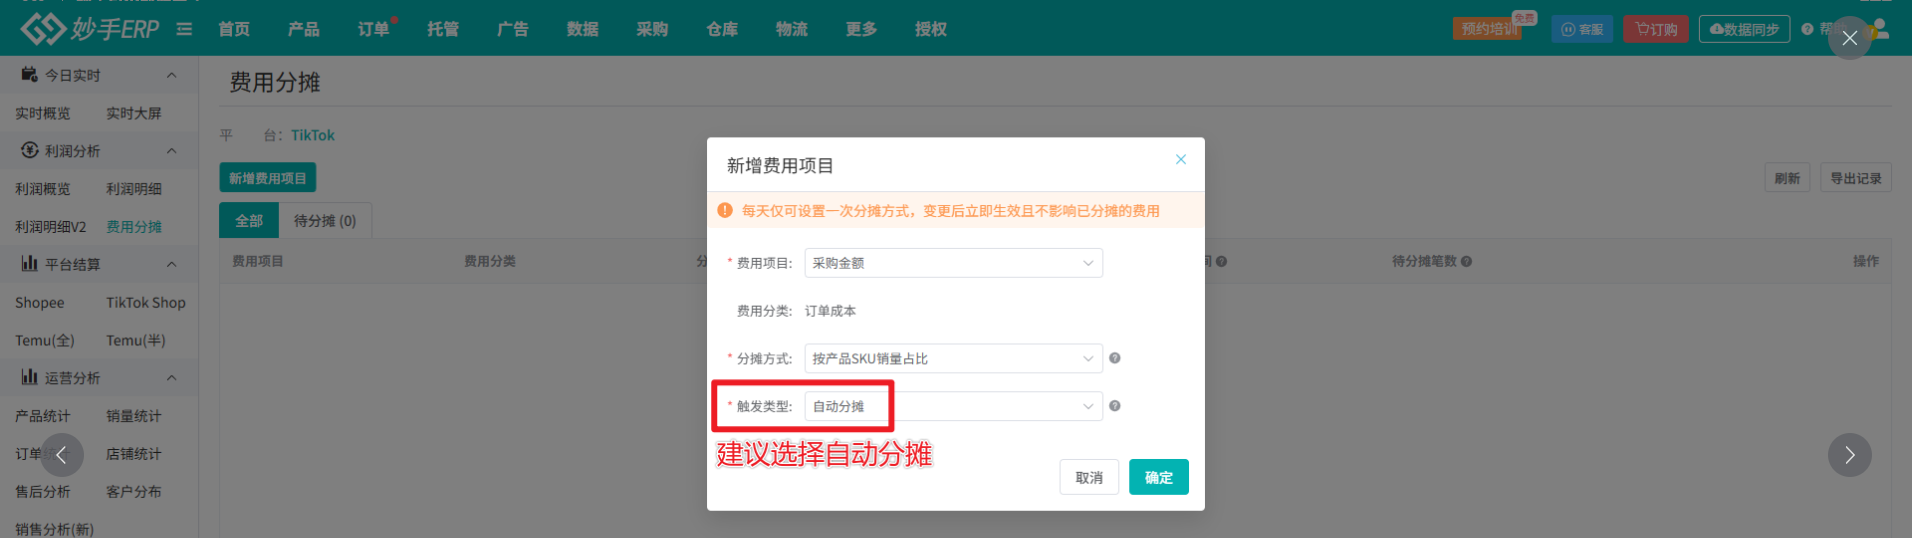Open the 订单 top menu

[373, 29]
